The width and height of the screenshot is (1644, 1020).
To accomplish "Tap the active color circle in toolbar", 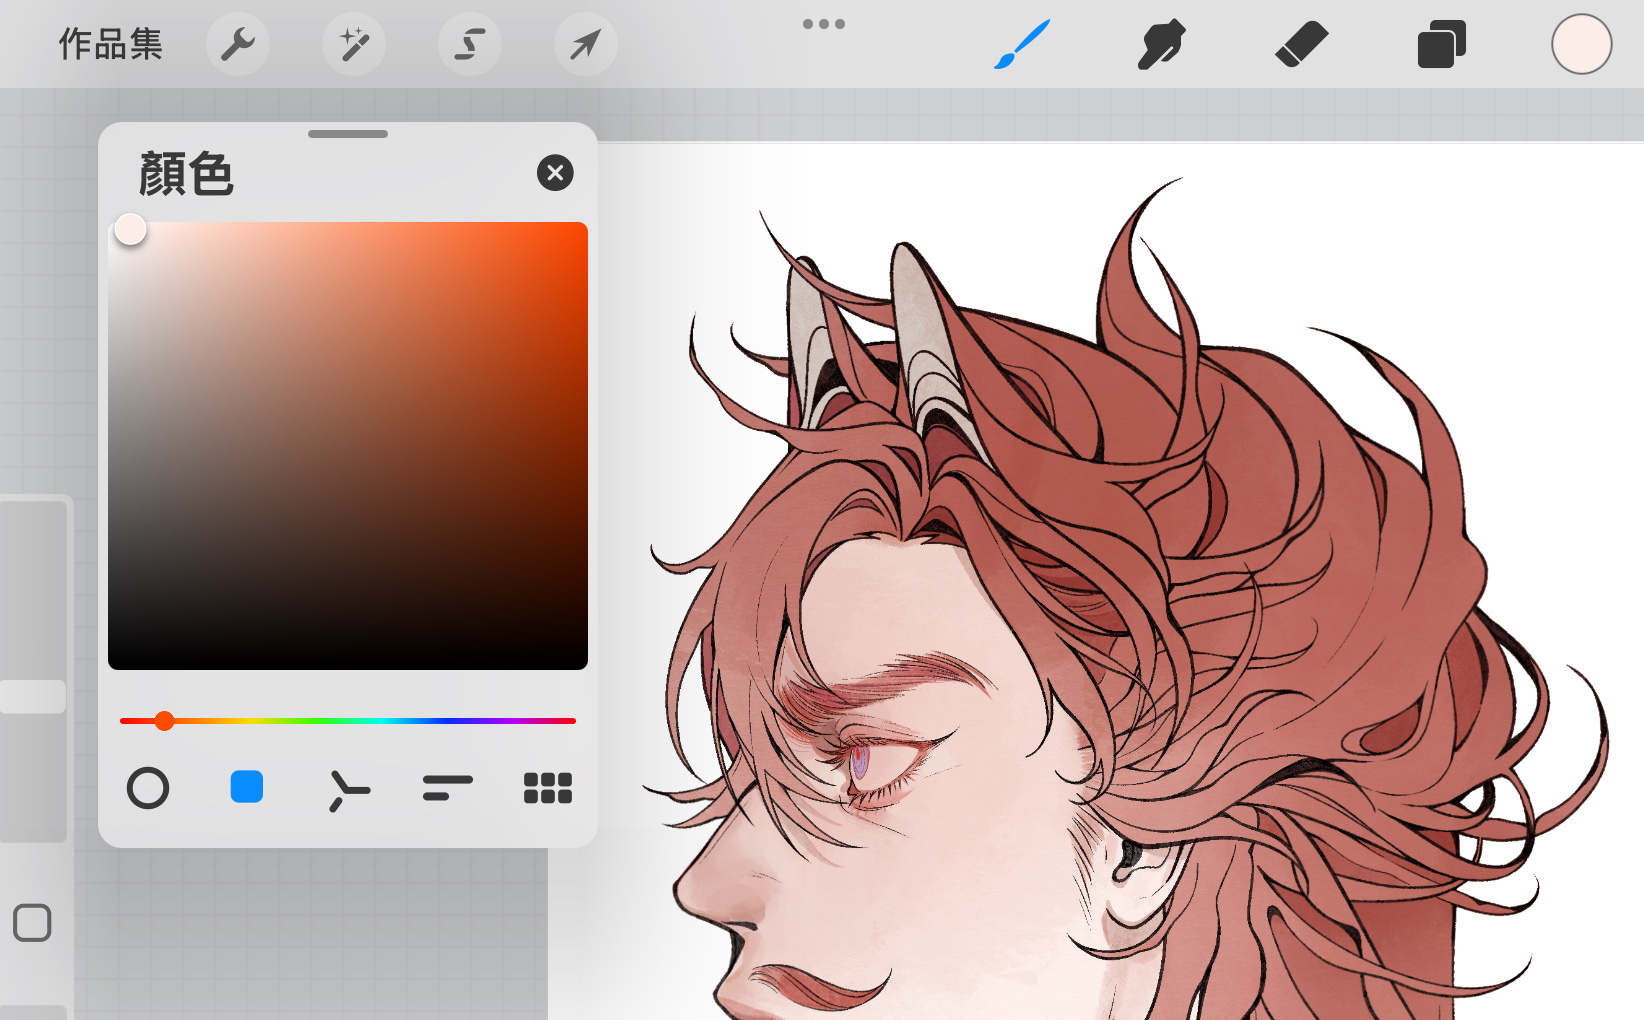I will point(1582,44).
